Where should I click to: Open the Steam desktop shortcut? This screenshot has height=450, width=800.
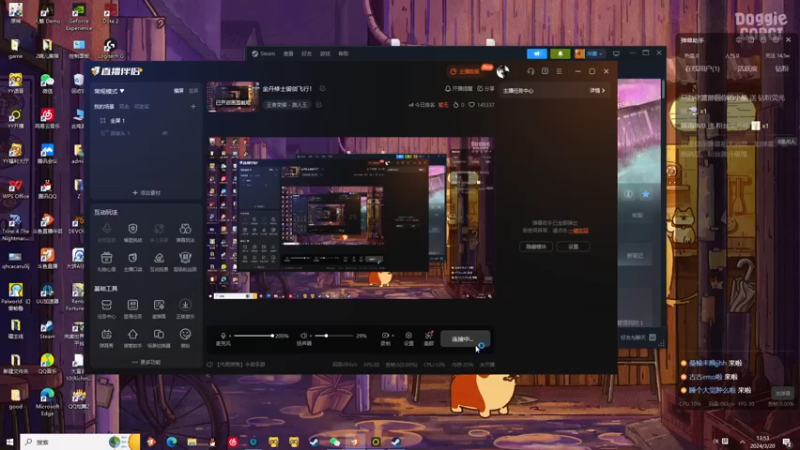click(x=47, y=330)
